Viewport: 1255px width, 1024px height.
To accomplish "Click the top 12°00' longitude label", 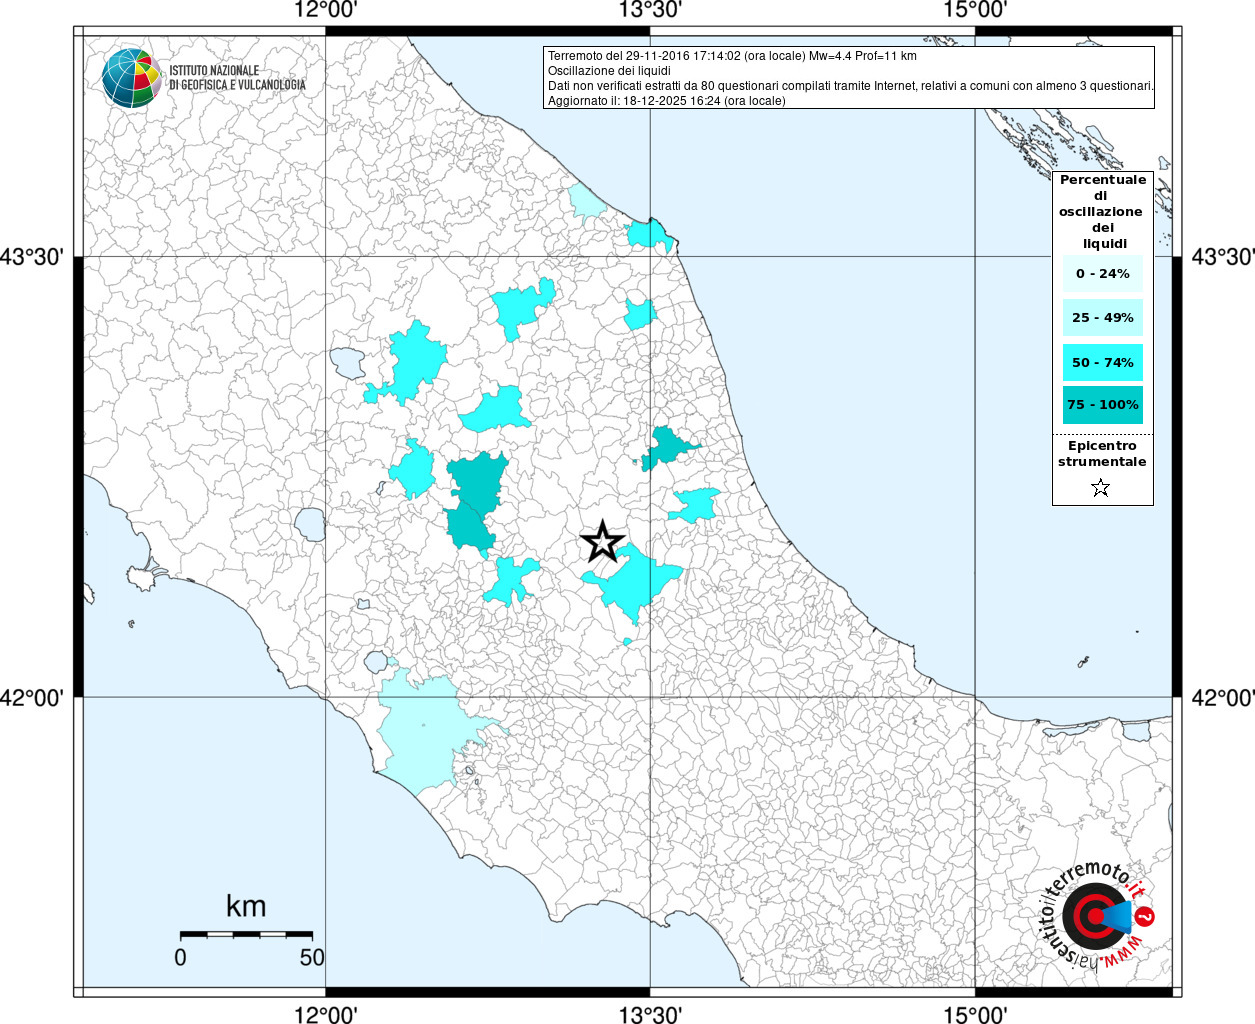I will pos(326,10).
